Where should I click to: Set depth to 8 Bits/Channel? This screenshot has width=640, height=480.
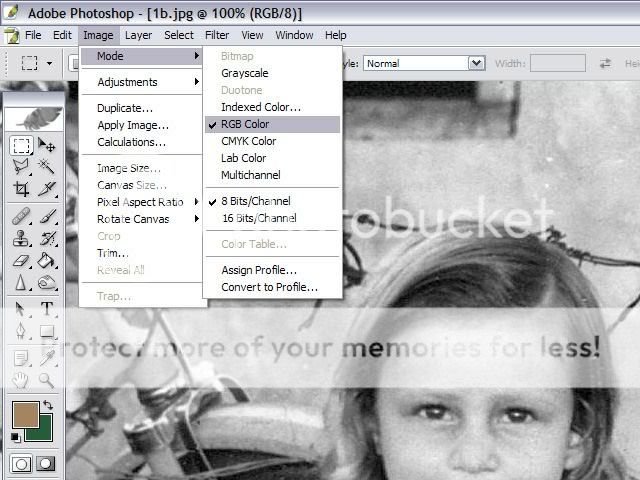coord(258,201)
